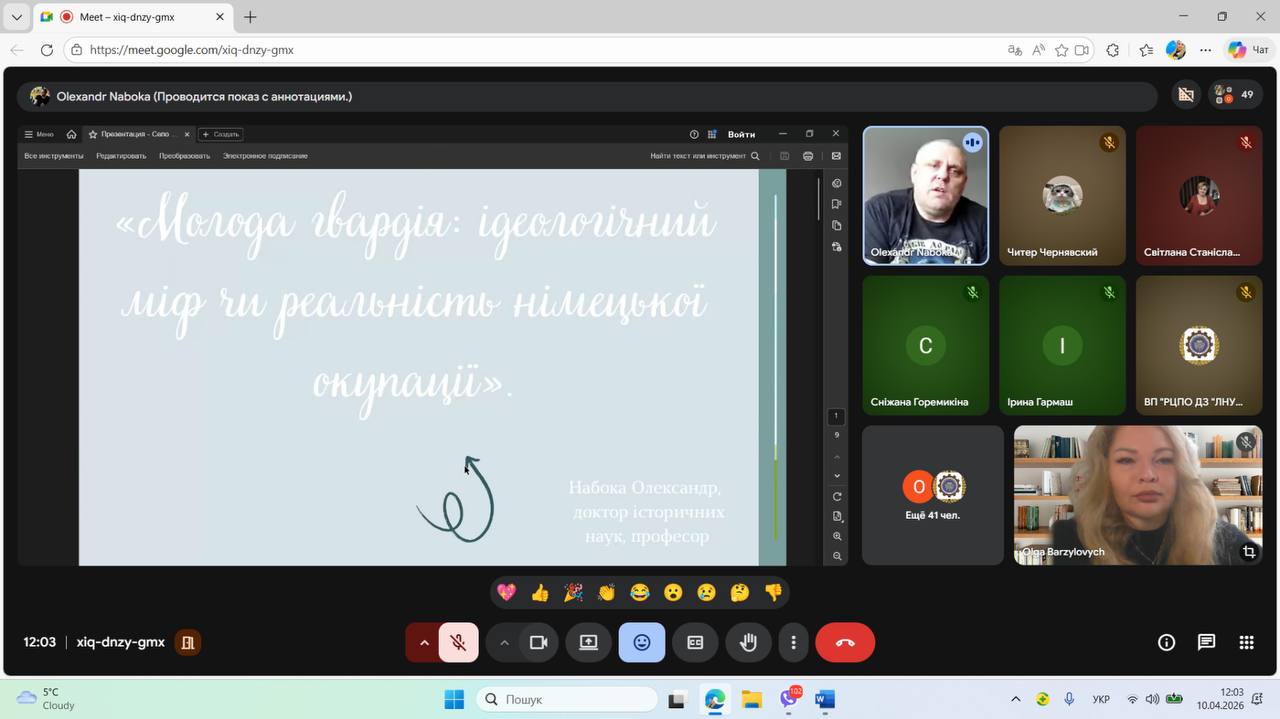Open more options three-dot menu

(794, 643)
